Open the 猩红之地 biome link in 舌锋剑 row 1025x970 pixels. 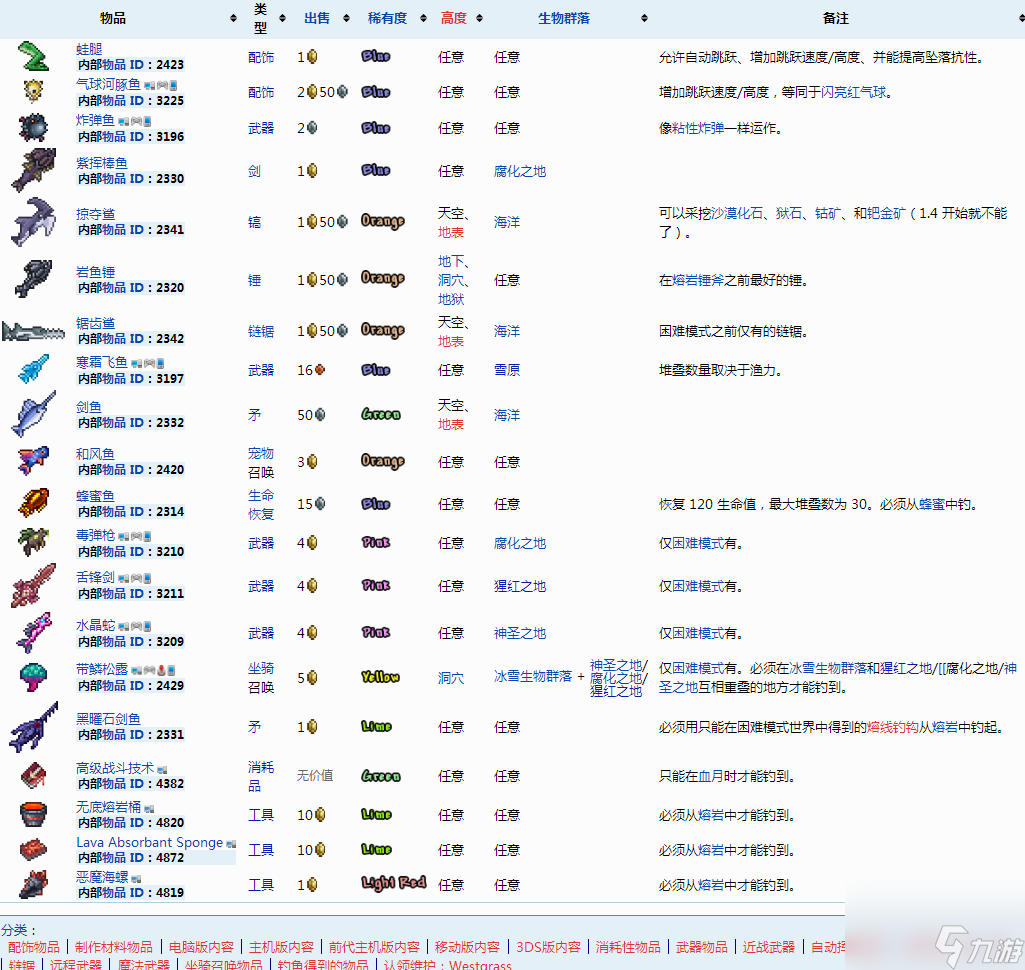[520, 586]
